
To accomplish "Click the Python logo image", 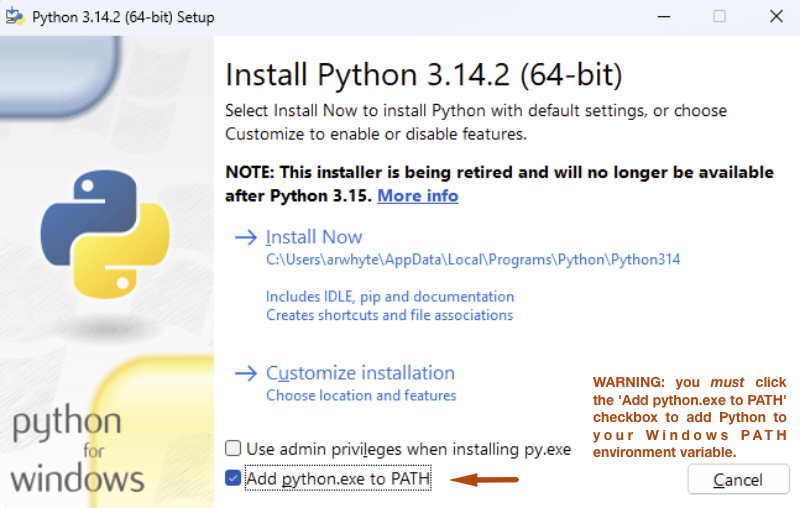I will coord(105,234).
